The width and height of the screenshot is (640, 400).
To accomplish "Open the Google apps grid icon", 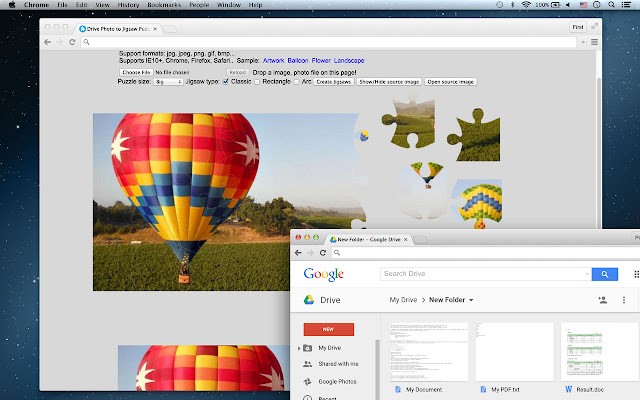I will click(637, 274).
